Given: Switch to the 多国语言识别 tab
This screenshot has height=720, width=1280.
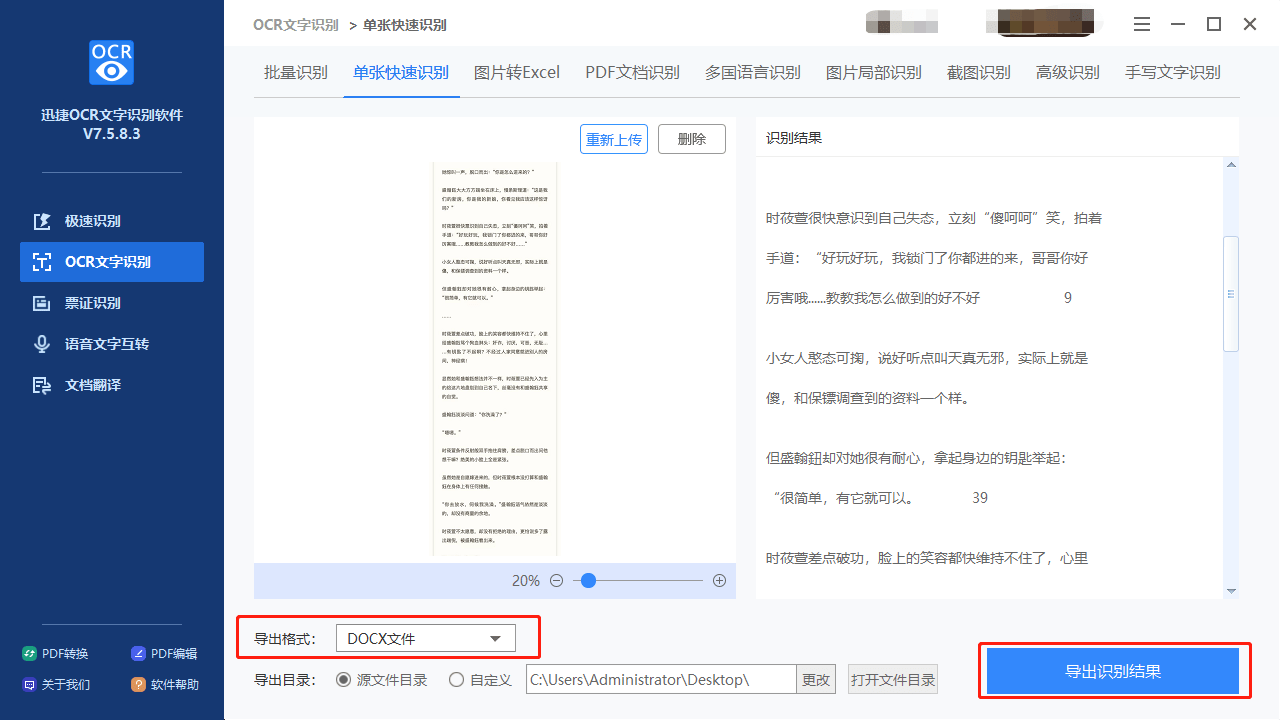Looking at the screenshot, I should pos(753,73).
